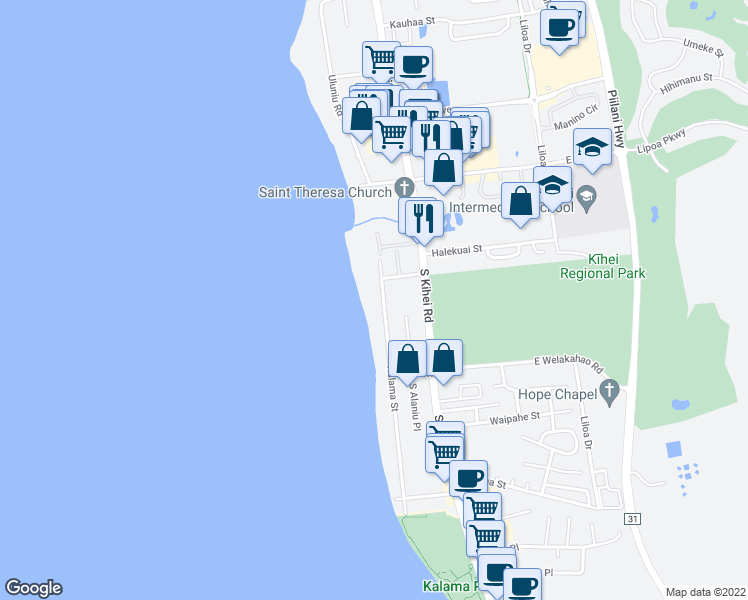The height and width of the screenshot is (600, 748).
Task: Click the cafe marker near Liloa Dr at top
Action: pos(559,30)
